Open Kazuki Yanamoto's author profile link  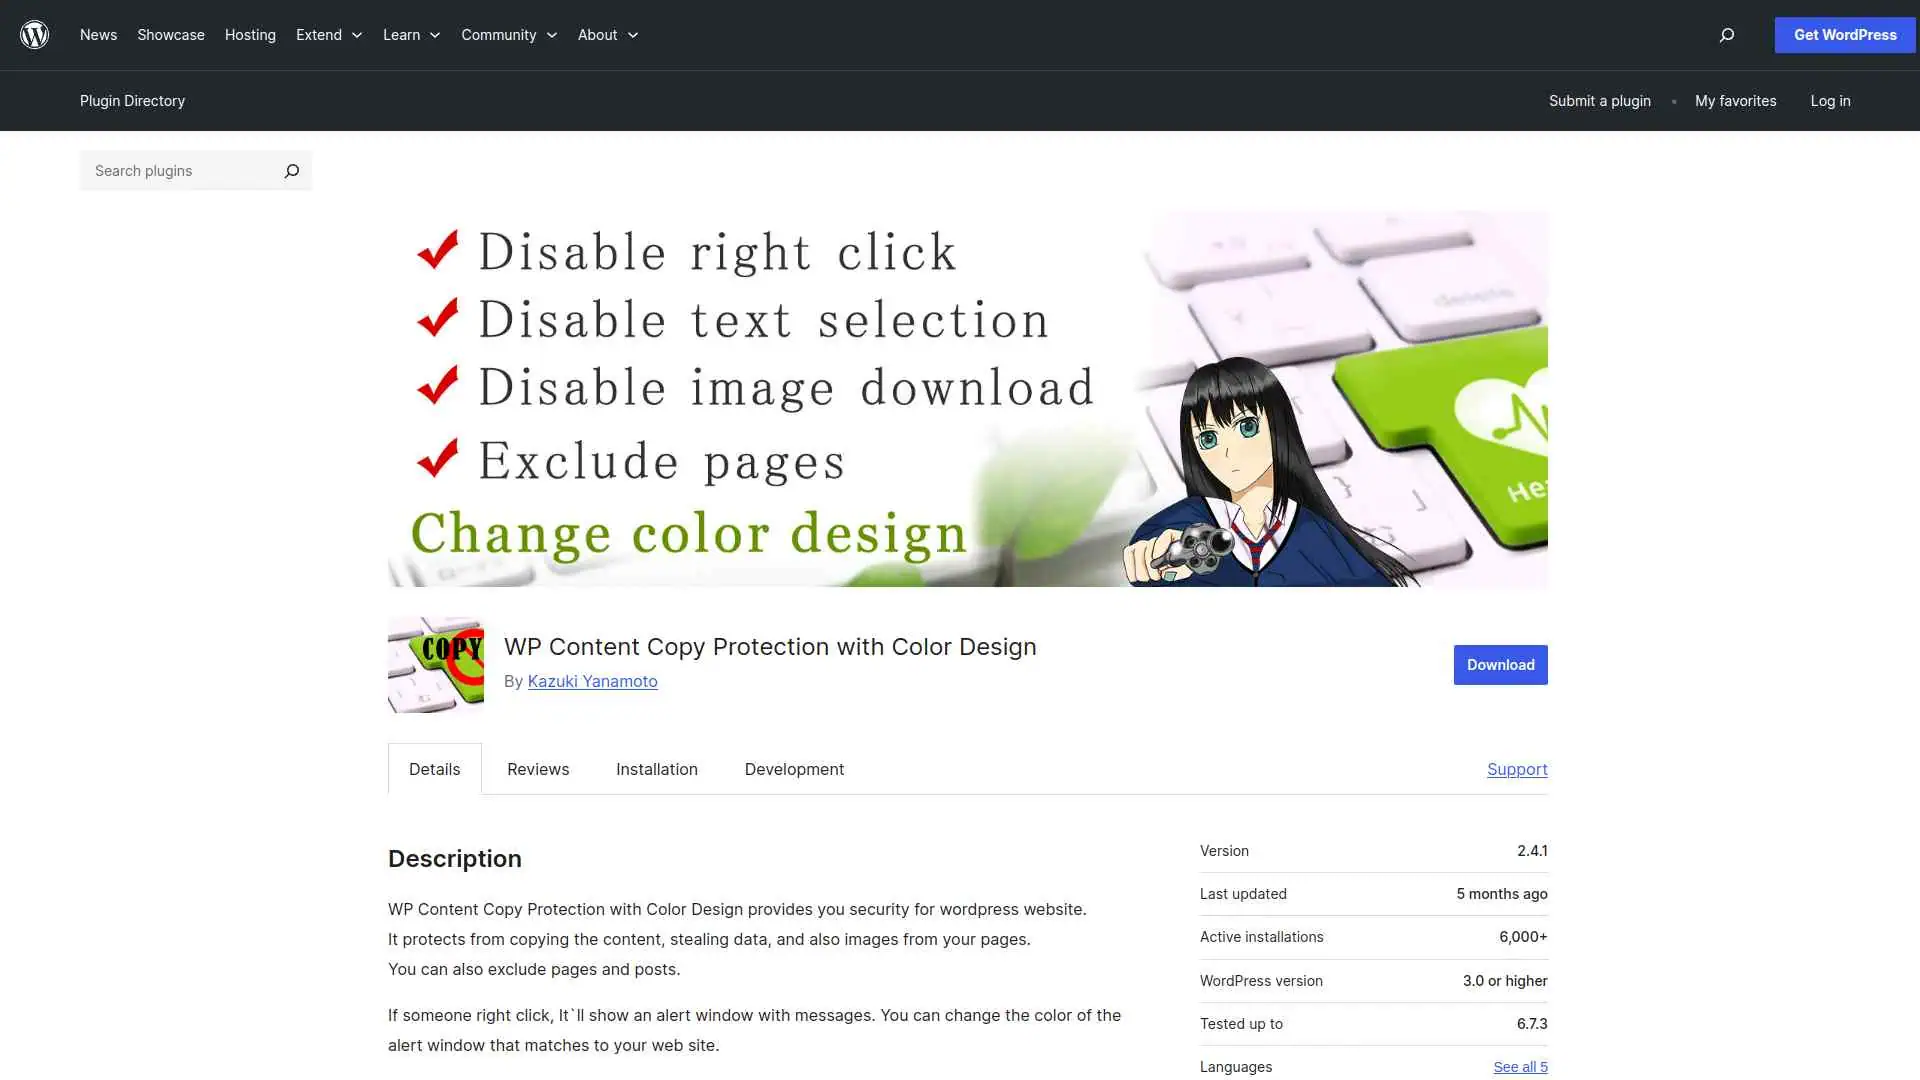(592, 681)
